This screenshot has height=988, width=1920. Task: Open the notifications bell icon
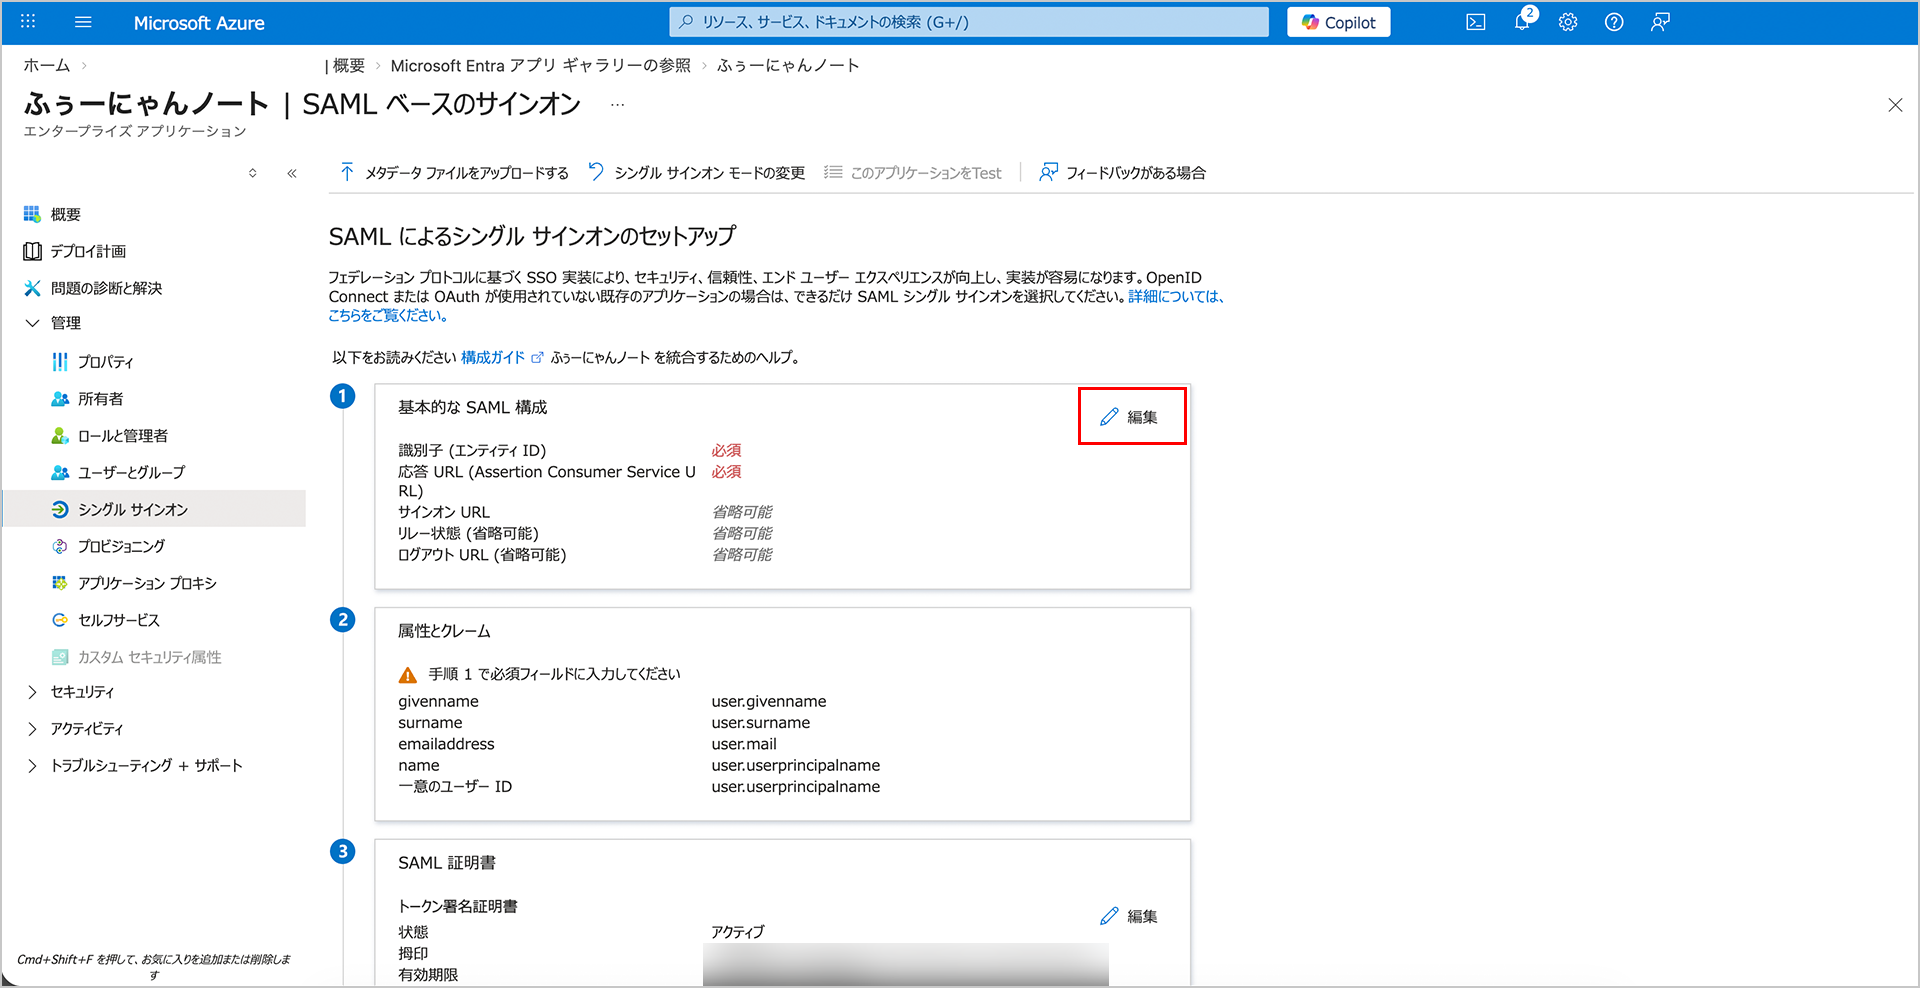[x=1521, y=22]
